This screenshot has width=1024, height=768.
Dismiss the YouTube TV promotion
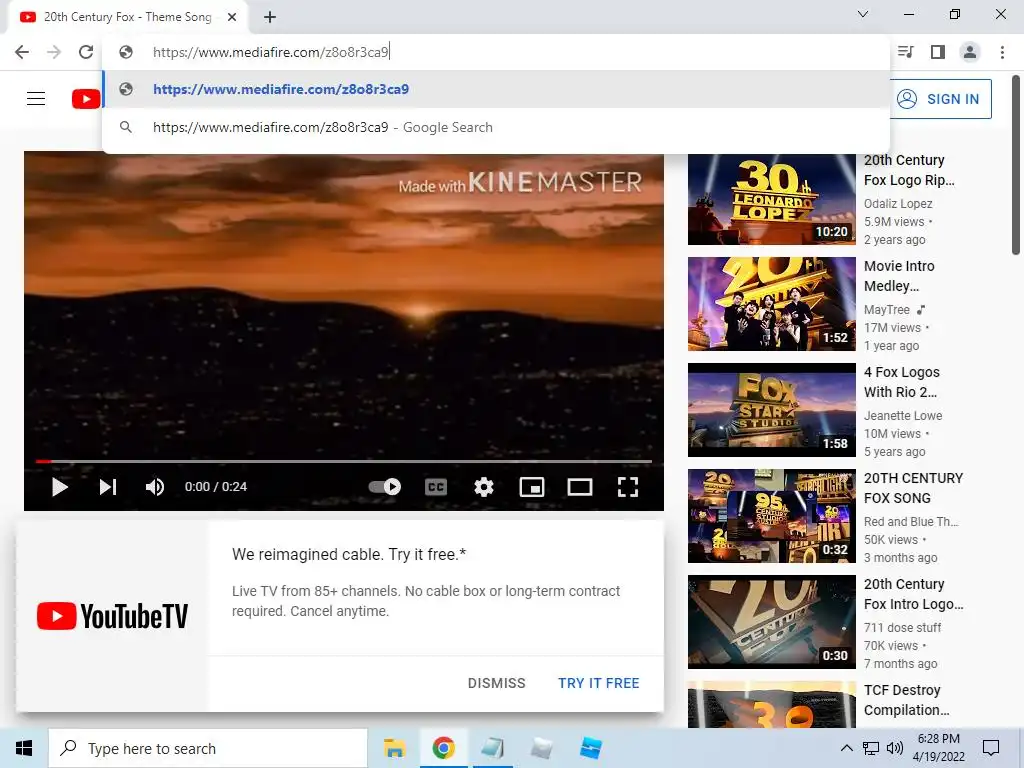496,683
